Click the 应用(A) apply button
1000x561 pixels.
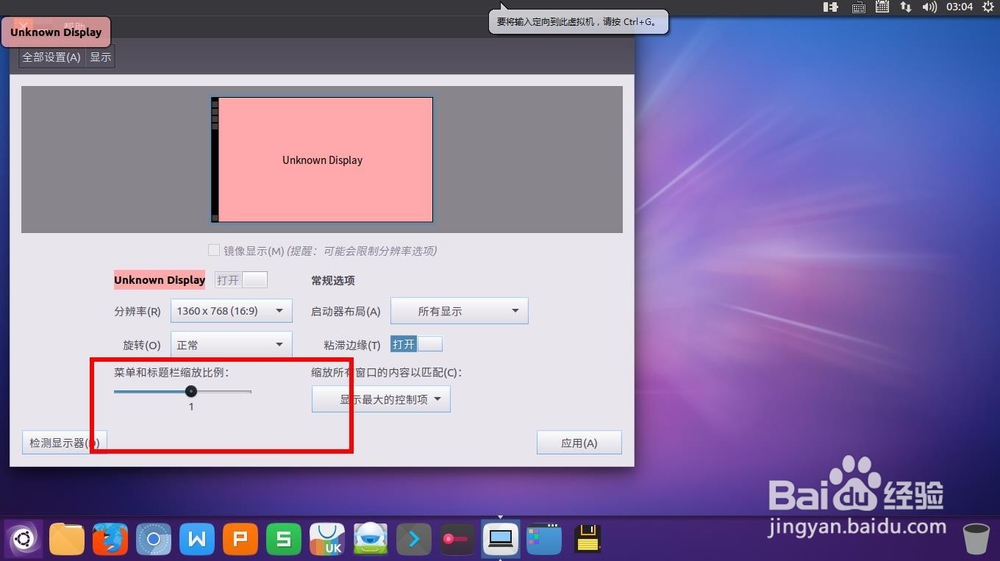coord(579,442)
